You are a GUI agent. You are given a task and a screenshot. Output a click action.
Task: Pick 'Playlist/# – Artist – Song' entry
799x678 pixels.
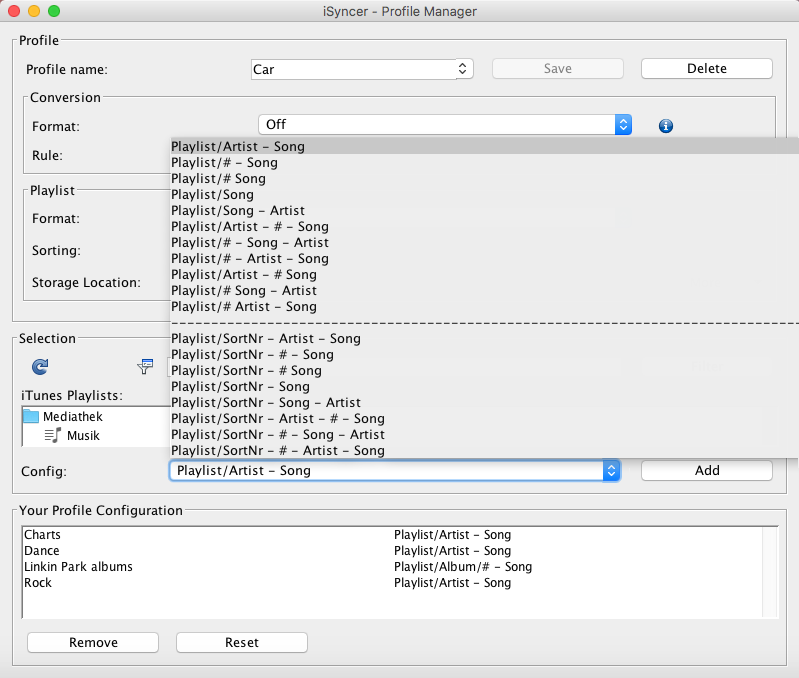tap(484, 258)
